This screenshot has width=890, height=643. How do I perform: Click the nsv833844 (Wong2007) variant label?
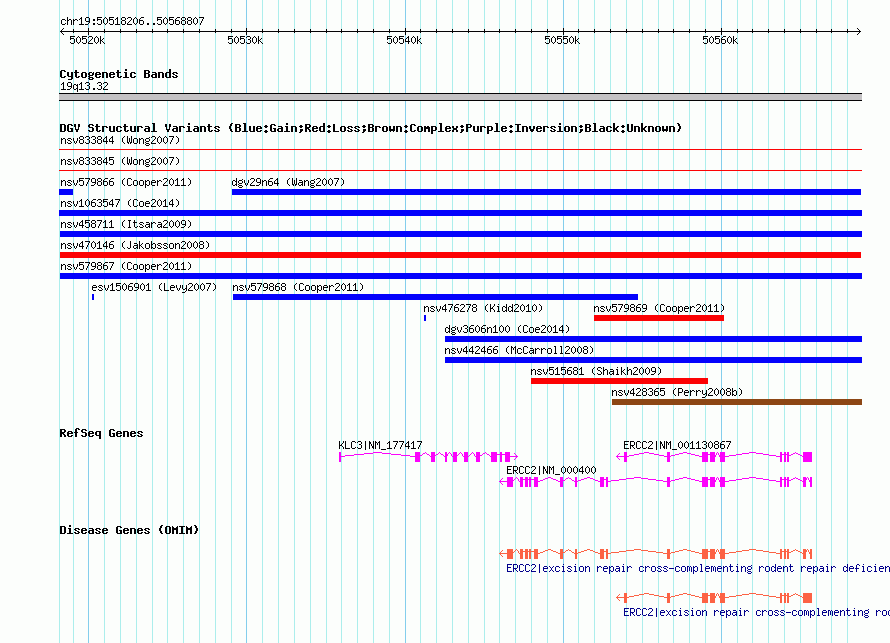120,140
